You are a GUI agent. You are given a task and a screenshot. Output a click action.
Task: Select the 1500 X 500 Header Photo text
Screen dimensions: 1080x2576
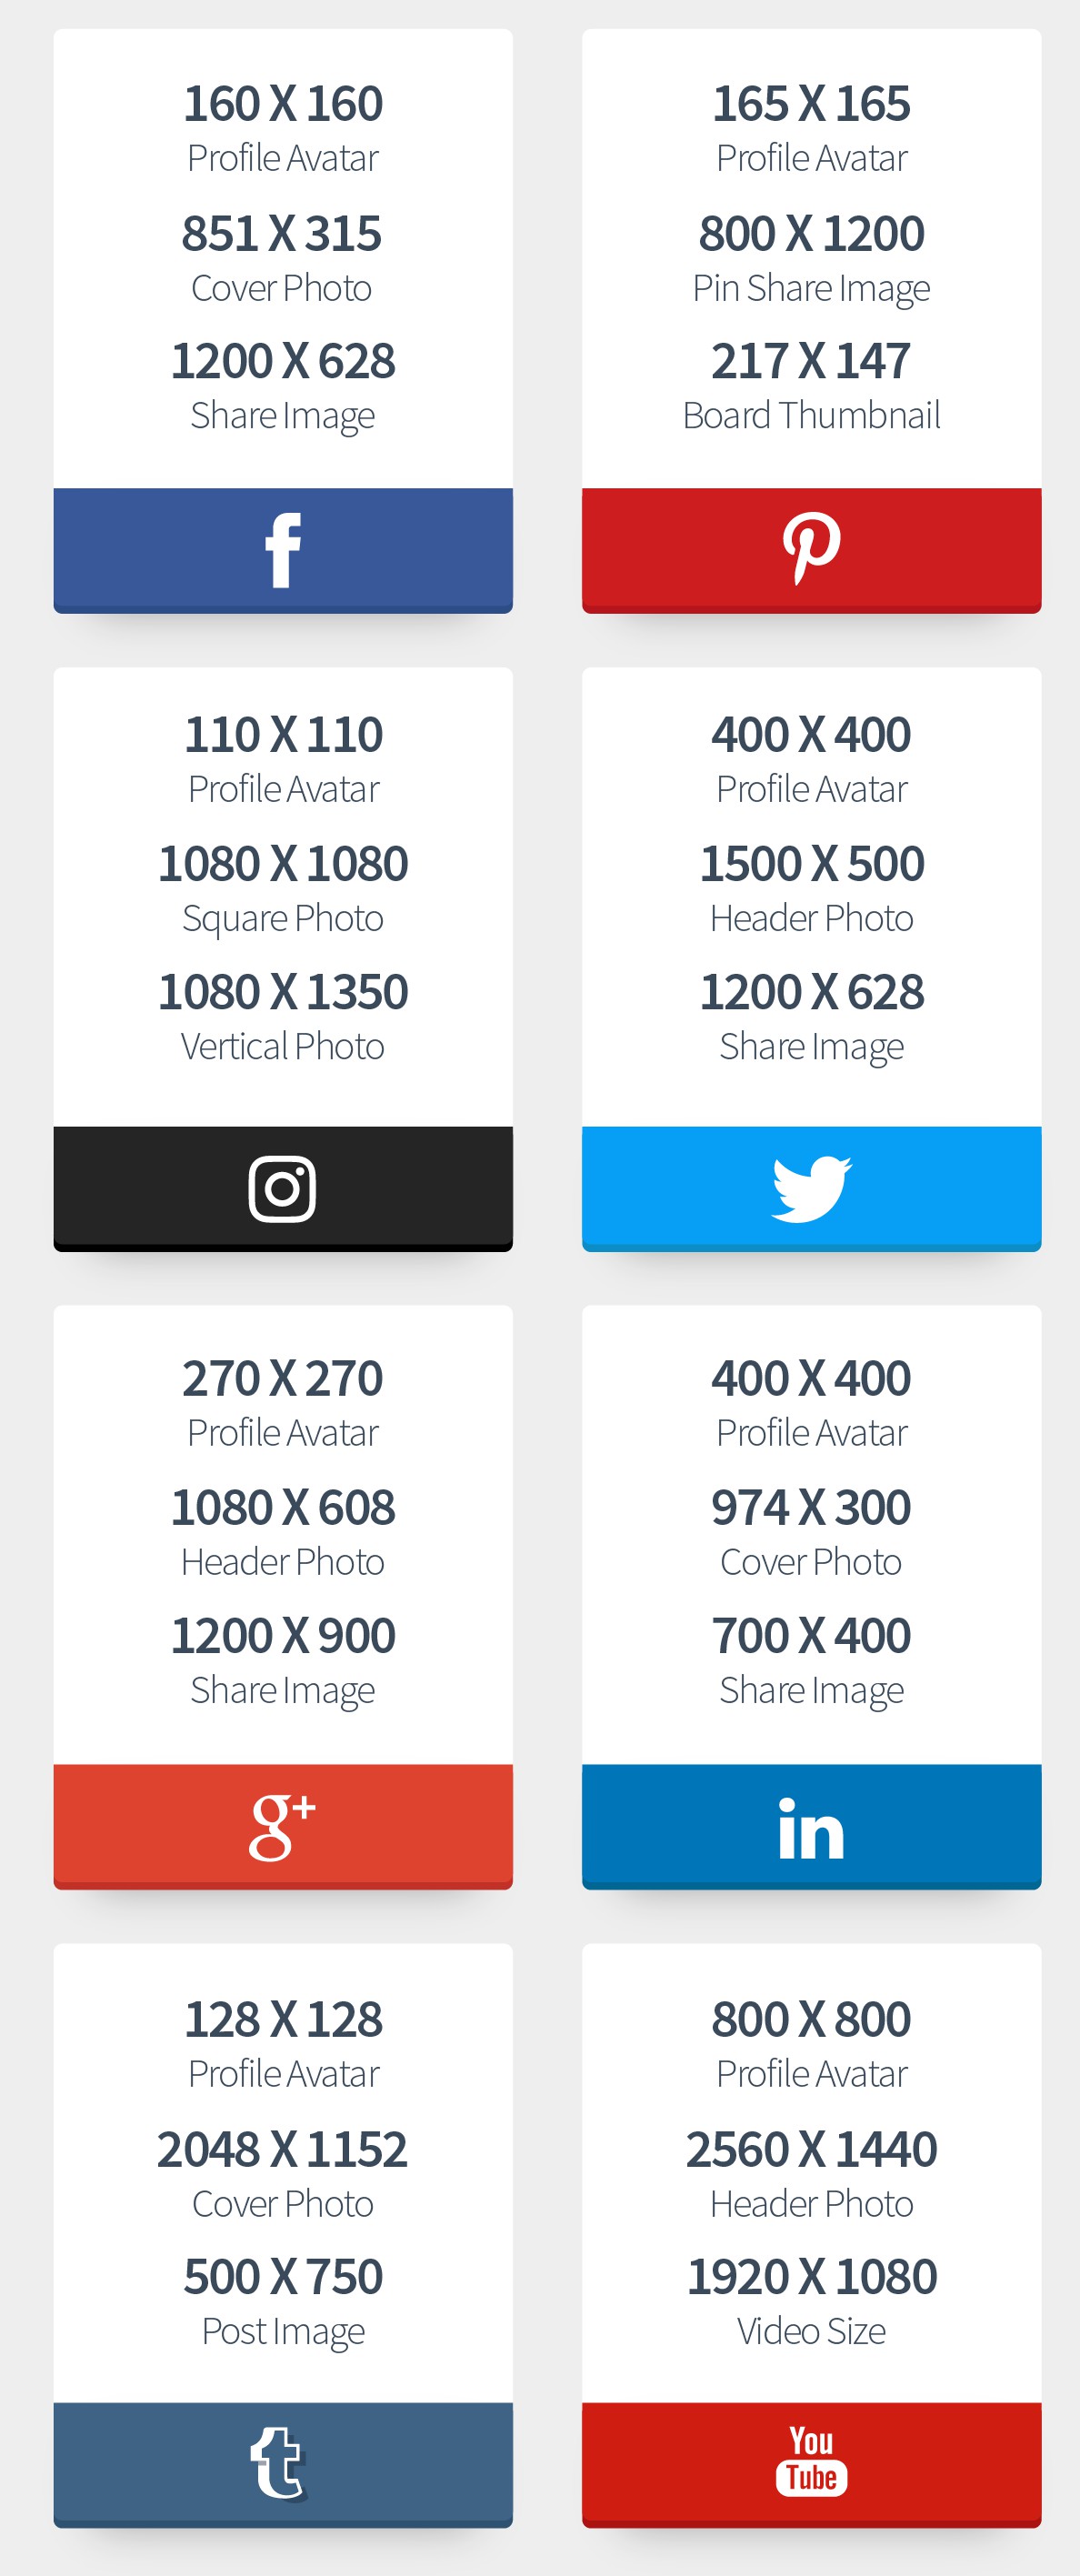point(811,888)
